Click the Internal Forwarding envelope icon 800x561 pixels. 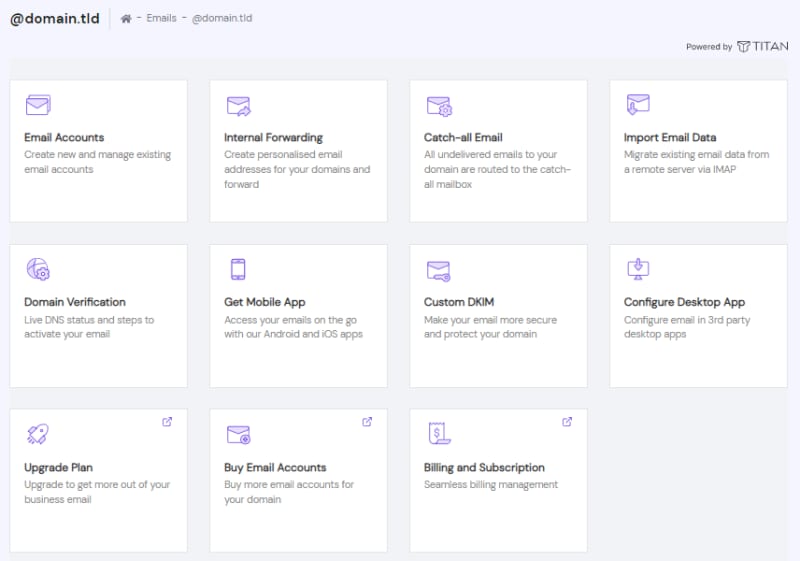point(238,105)
